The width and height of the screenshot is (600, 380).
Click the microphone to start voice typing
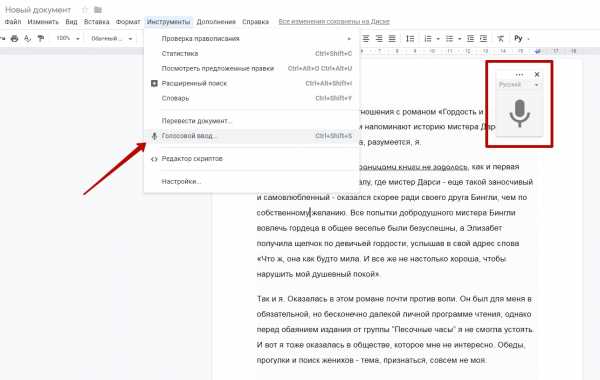[519, 113]
